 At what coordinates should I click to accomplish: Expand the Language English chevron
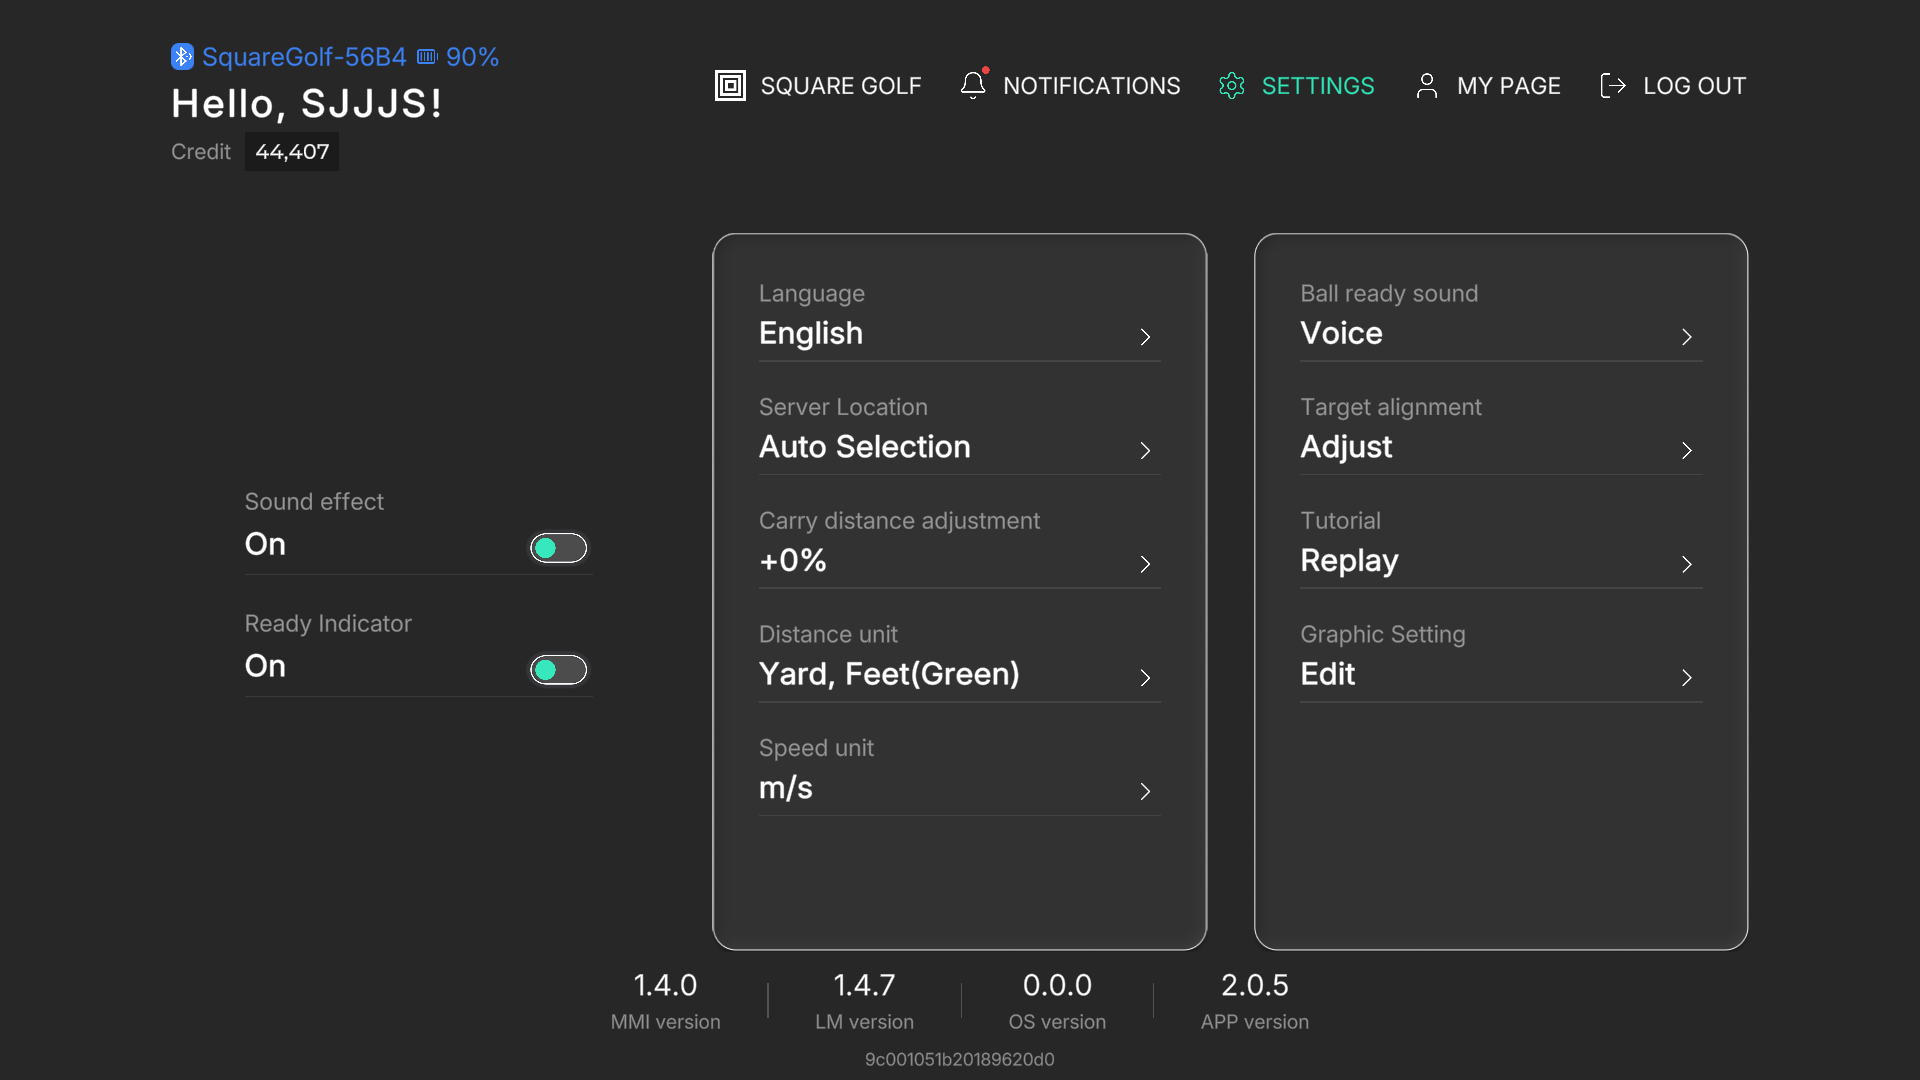1145,337
